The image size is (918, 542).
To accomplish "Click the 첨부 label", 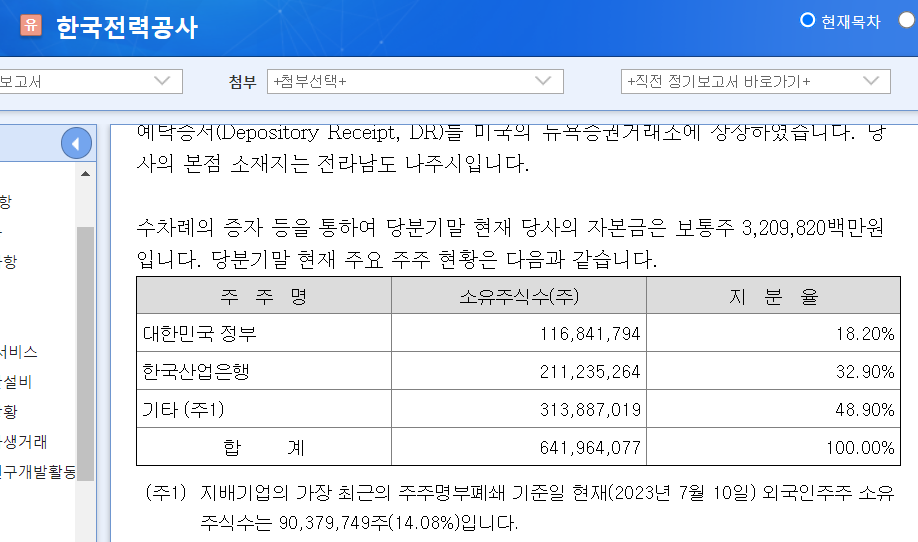I will click(242, 82).
